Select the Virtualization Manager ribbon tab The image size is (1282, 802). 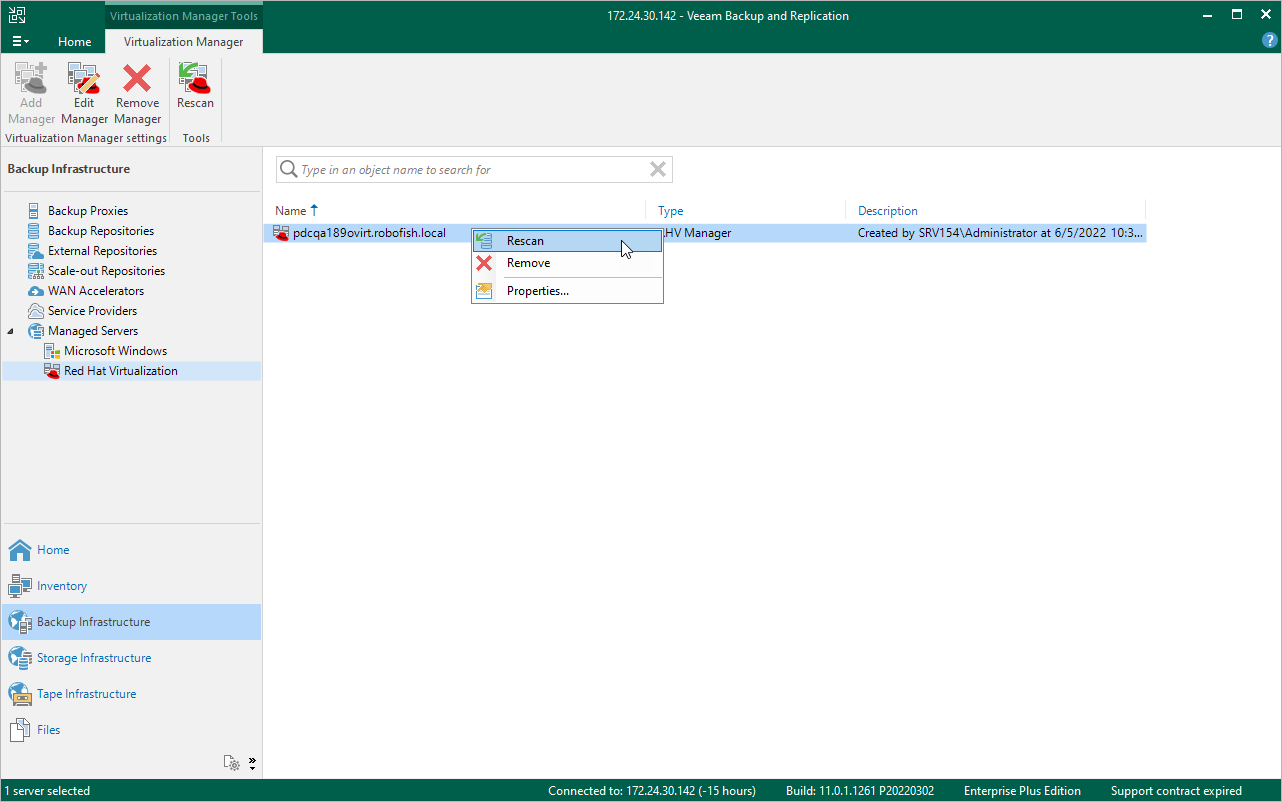pos(184,42)
